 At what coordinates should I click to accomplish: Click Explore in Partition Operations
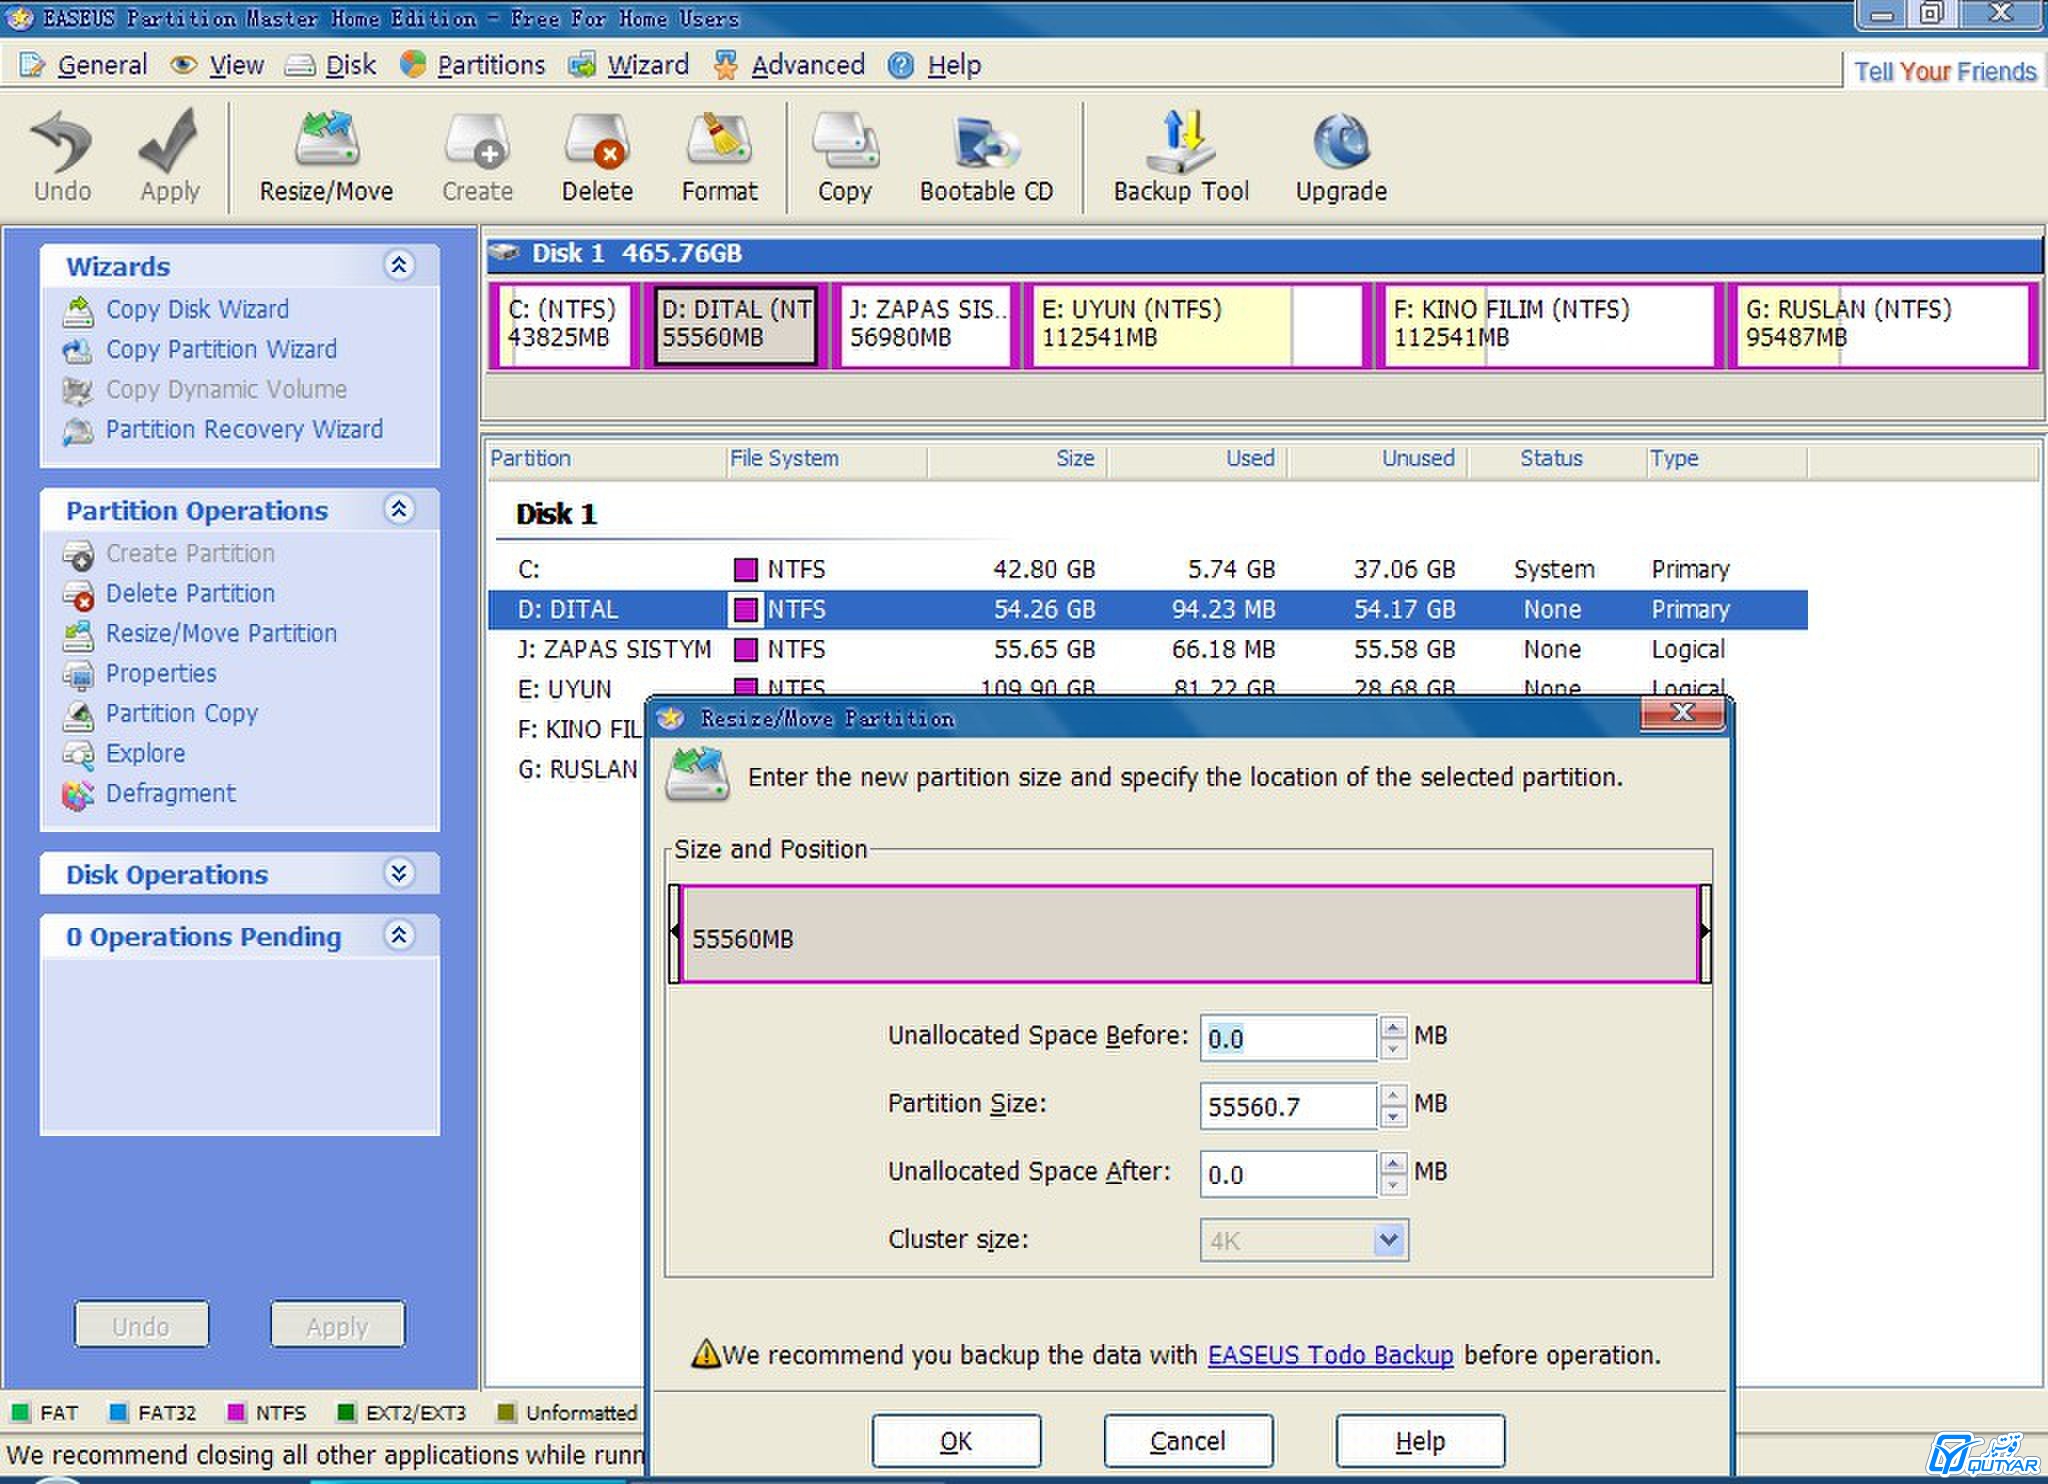coord(144,753)
